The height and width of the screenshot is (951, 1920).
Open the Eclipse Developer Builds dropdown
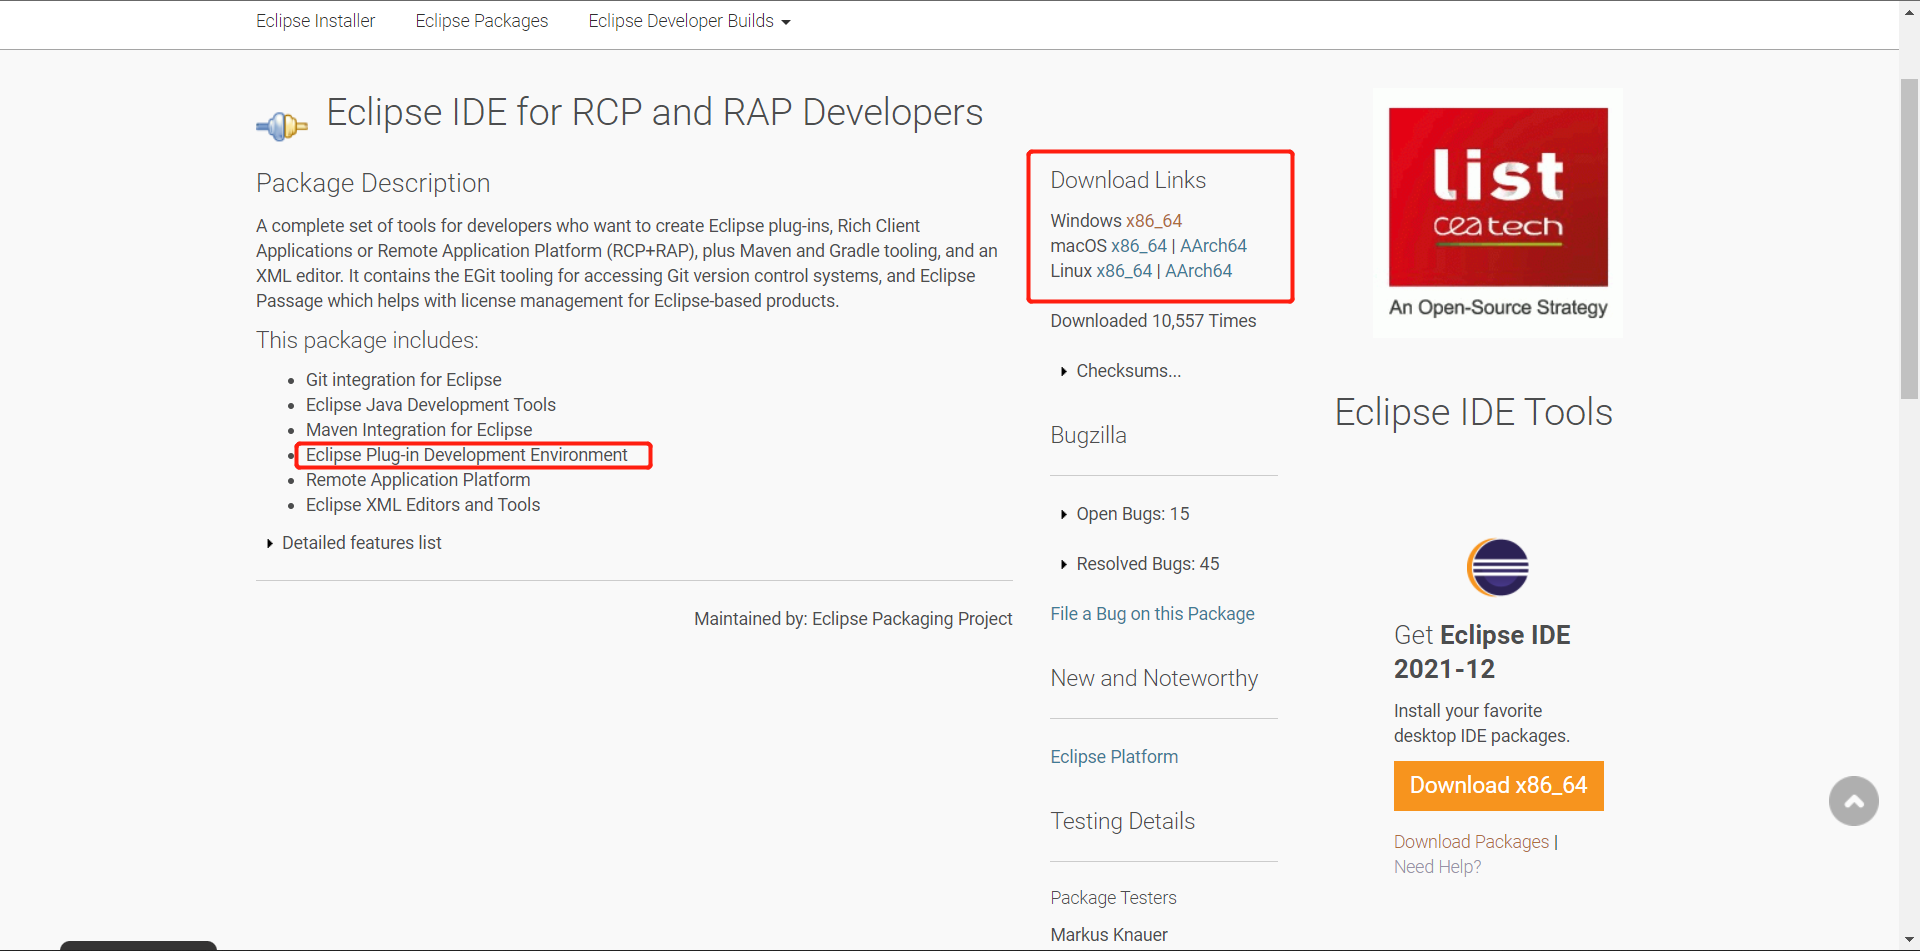[689, 21]
